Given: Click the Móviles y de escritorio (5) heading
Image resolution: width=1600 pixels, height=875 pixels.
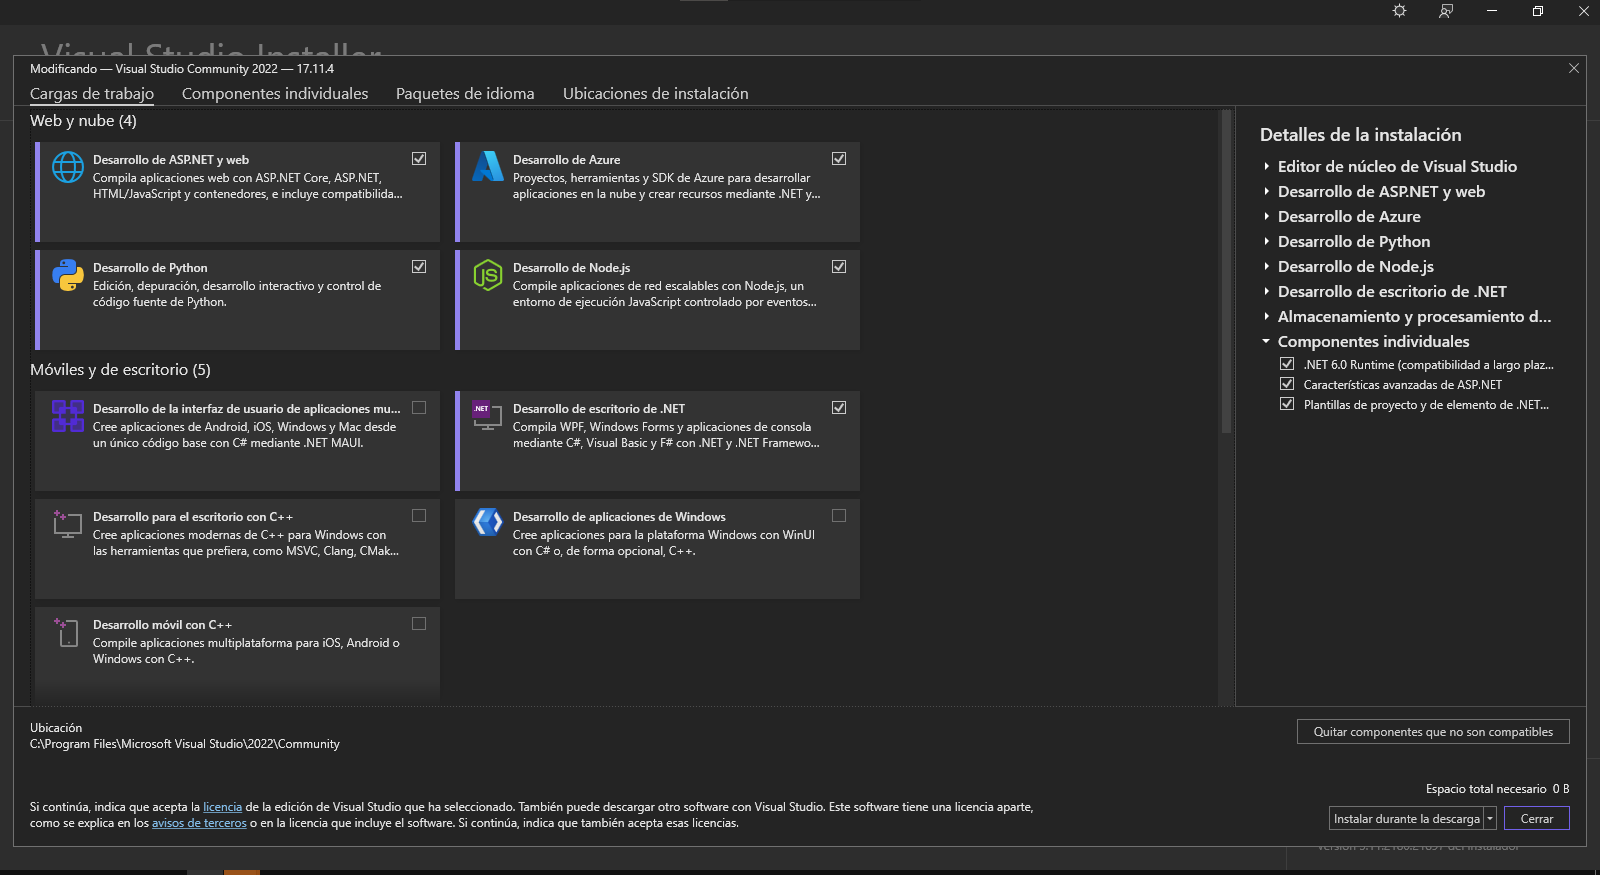Looking at the screenshot, I should tap(120, 370).
